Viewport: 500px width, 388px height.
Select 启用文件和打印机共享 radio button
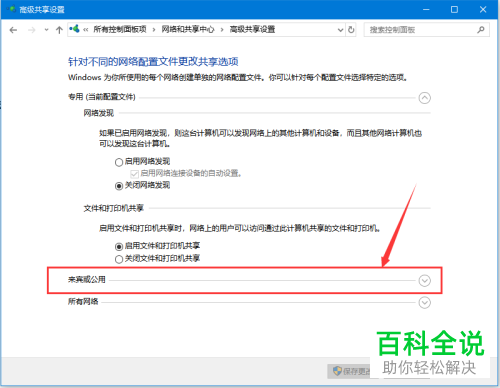[119, 247]
